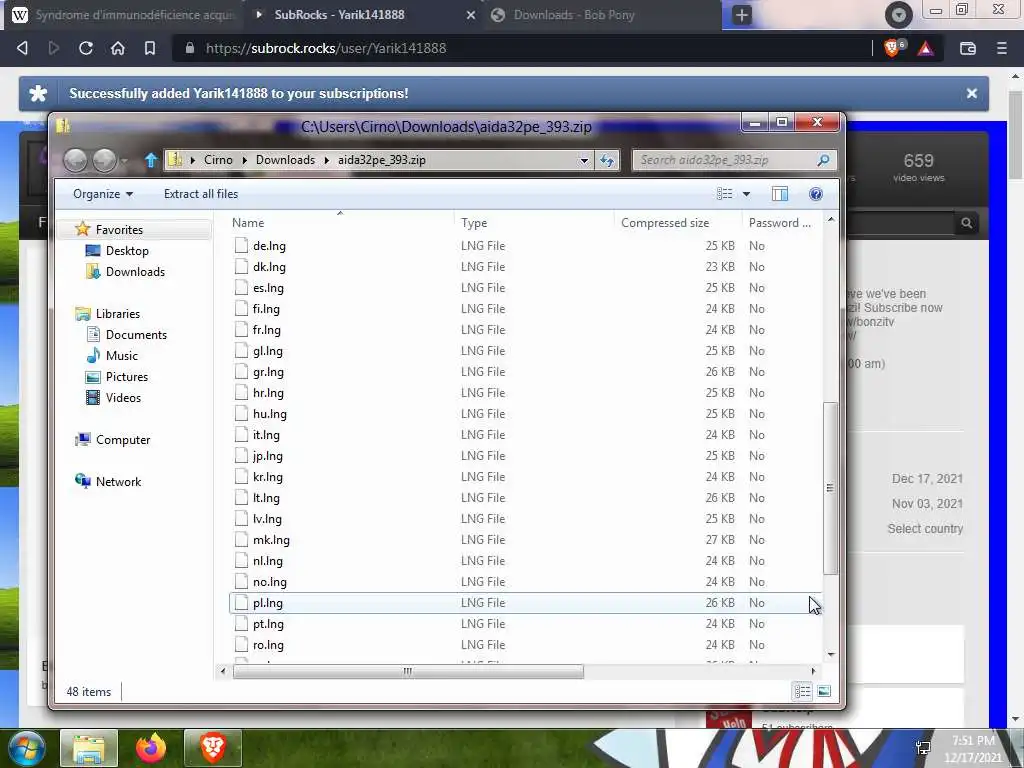Viewport: 1024px width, 768px height.
Task: Click Explorer Up arrow button
Action: (151, 160)
